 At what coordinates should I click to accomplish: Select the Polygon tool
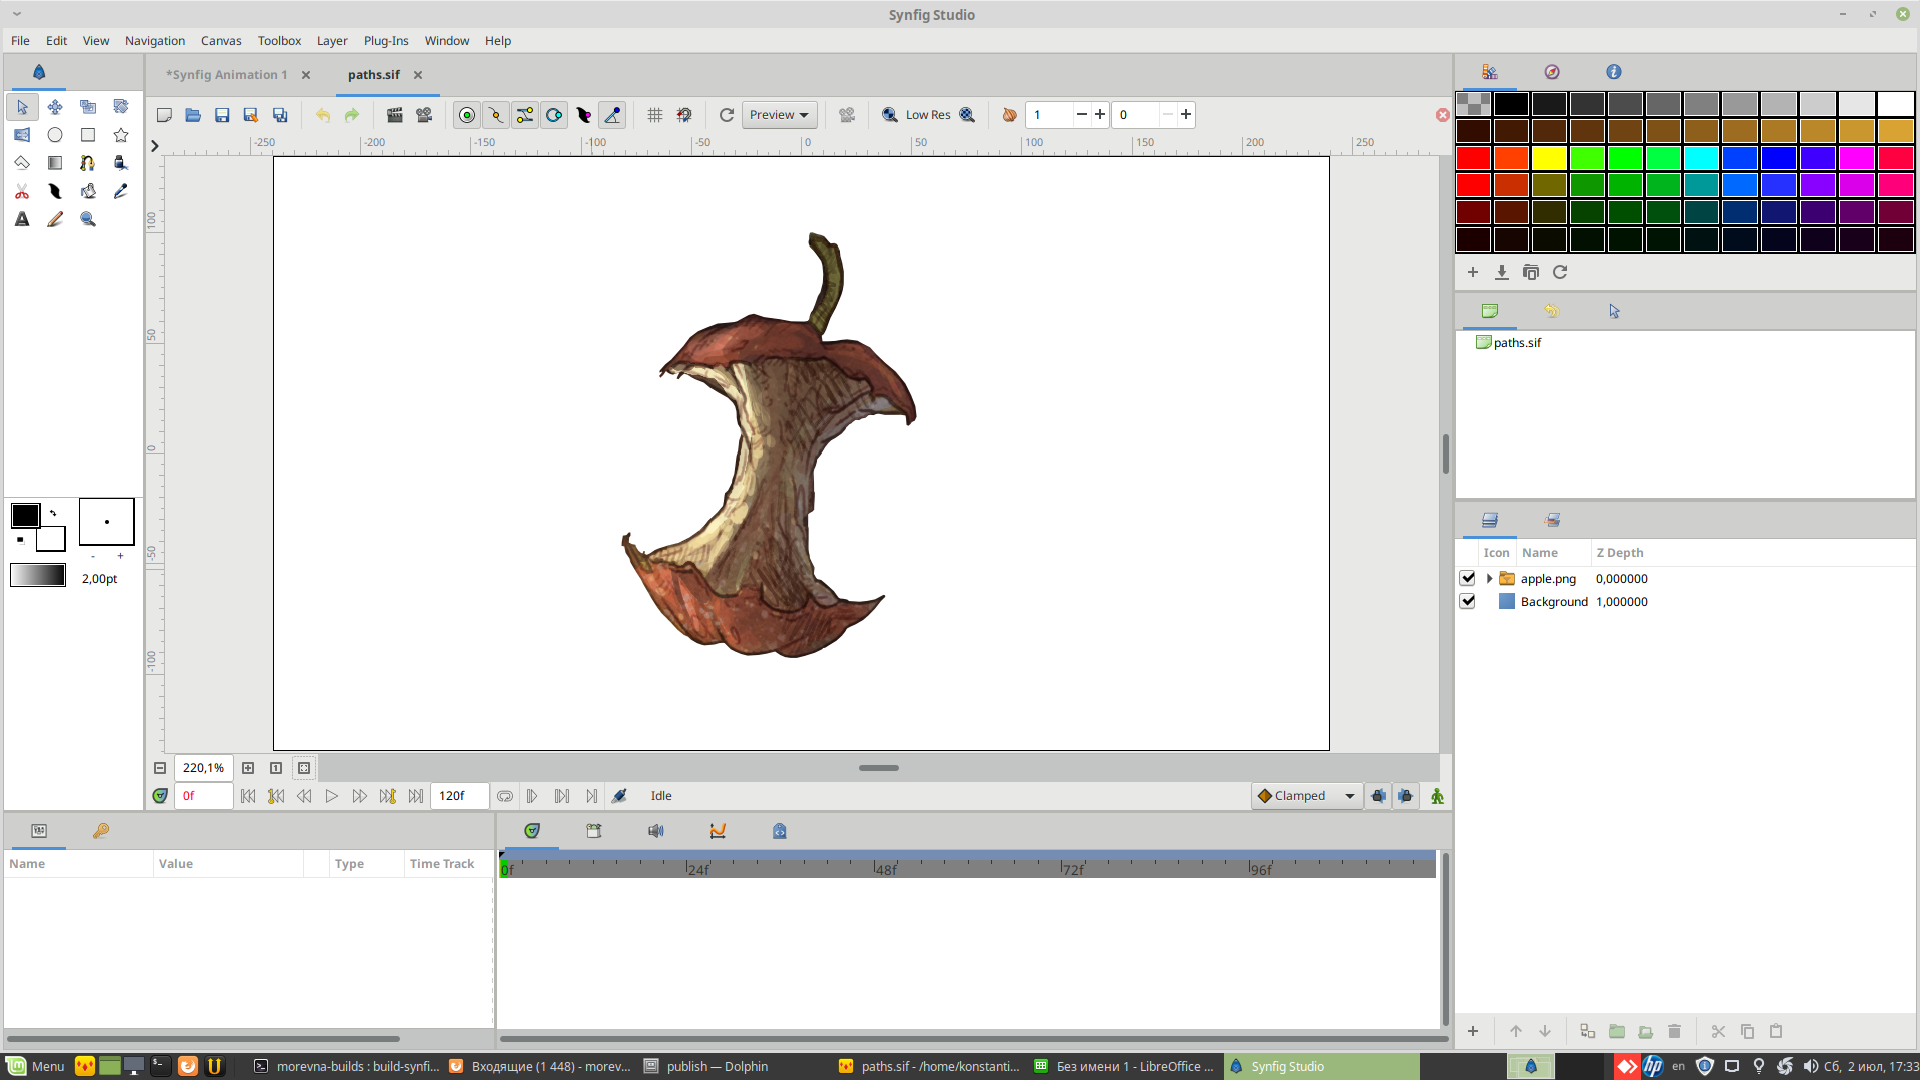pyautogui.click(x=22, y=163)
